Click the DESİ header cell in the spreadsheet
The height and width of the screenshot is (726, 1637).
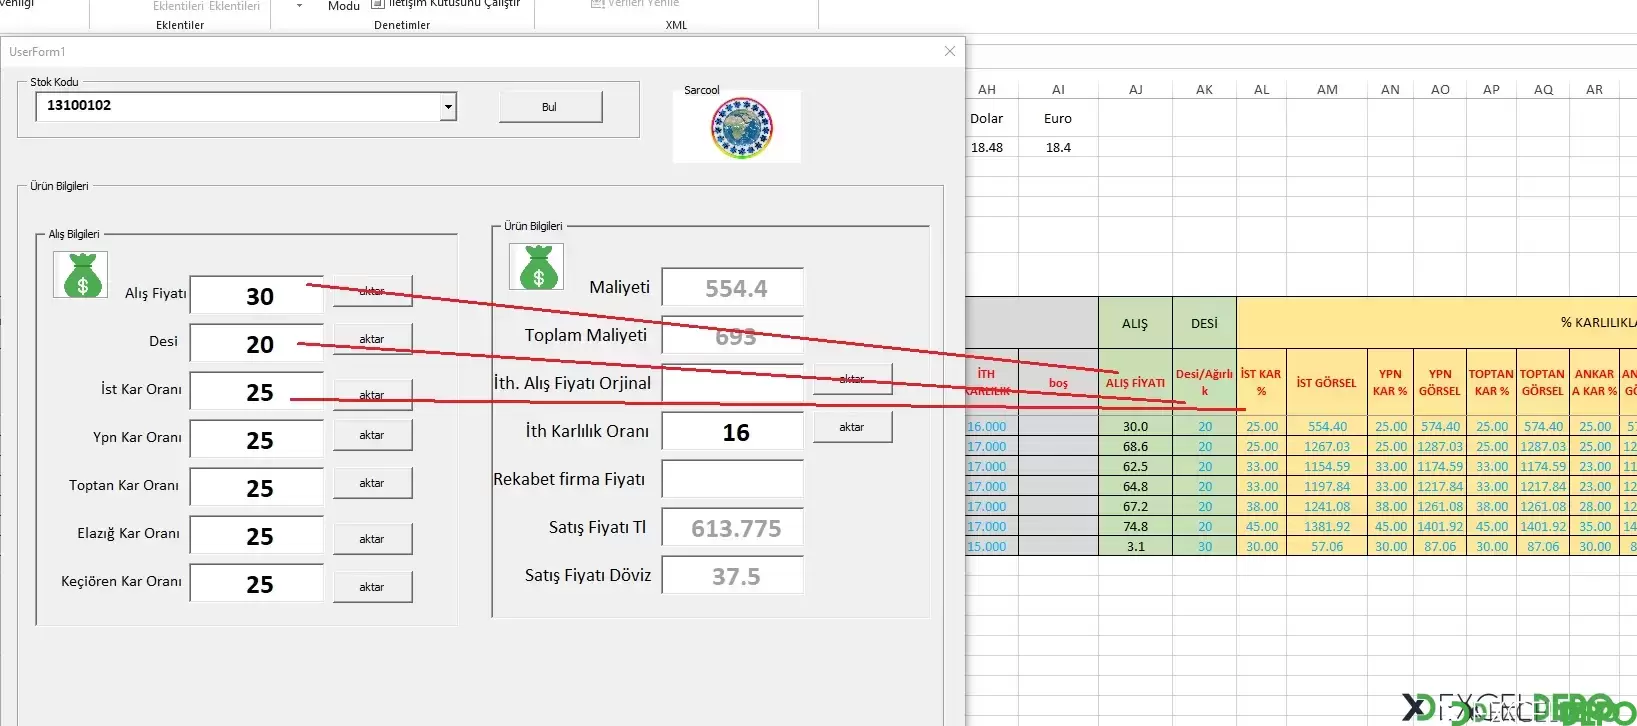pos(1204,323)
